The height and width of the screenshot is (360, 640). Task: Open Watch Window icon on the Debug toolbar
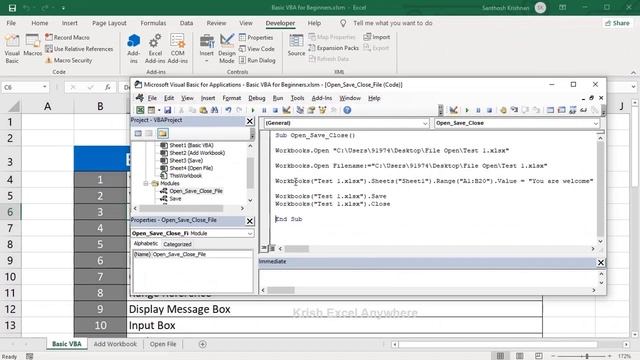coord(573,110)
